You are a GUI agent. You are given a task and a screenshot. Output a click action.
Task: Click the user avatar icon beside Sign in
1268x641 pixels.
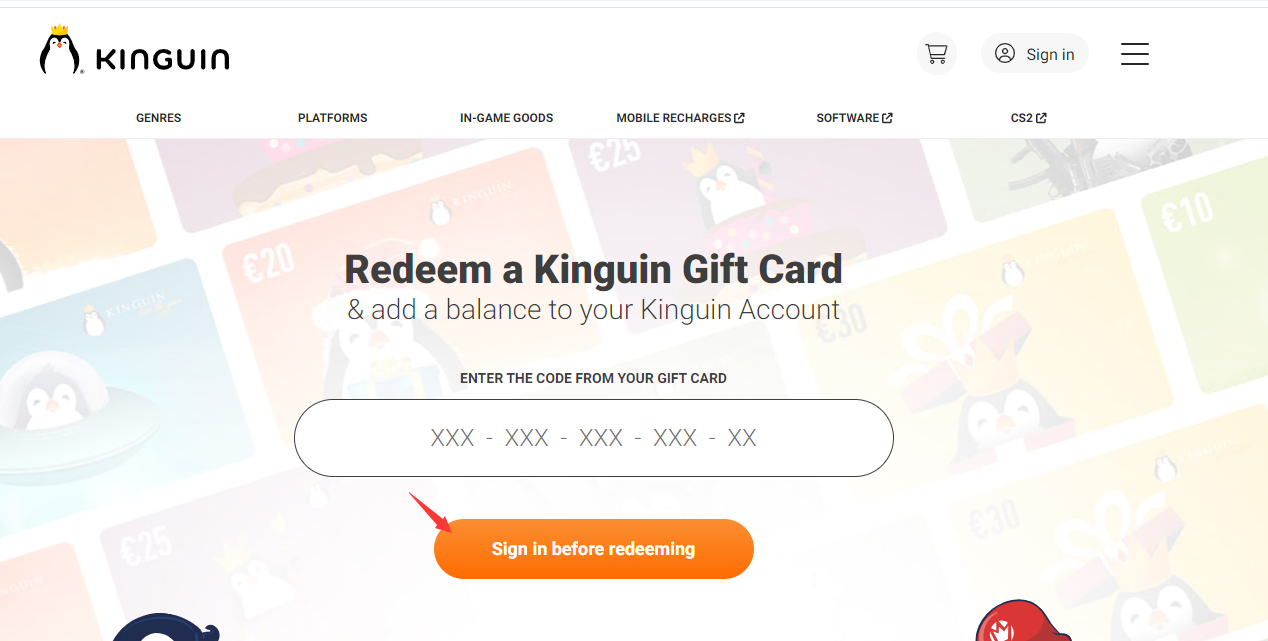coord(1005,54)
